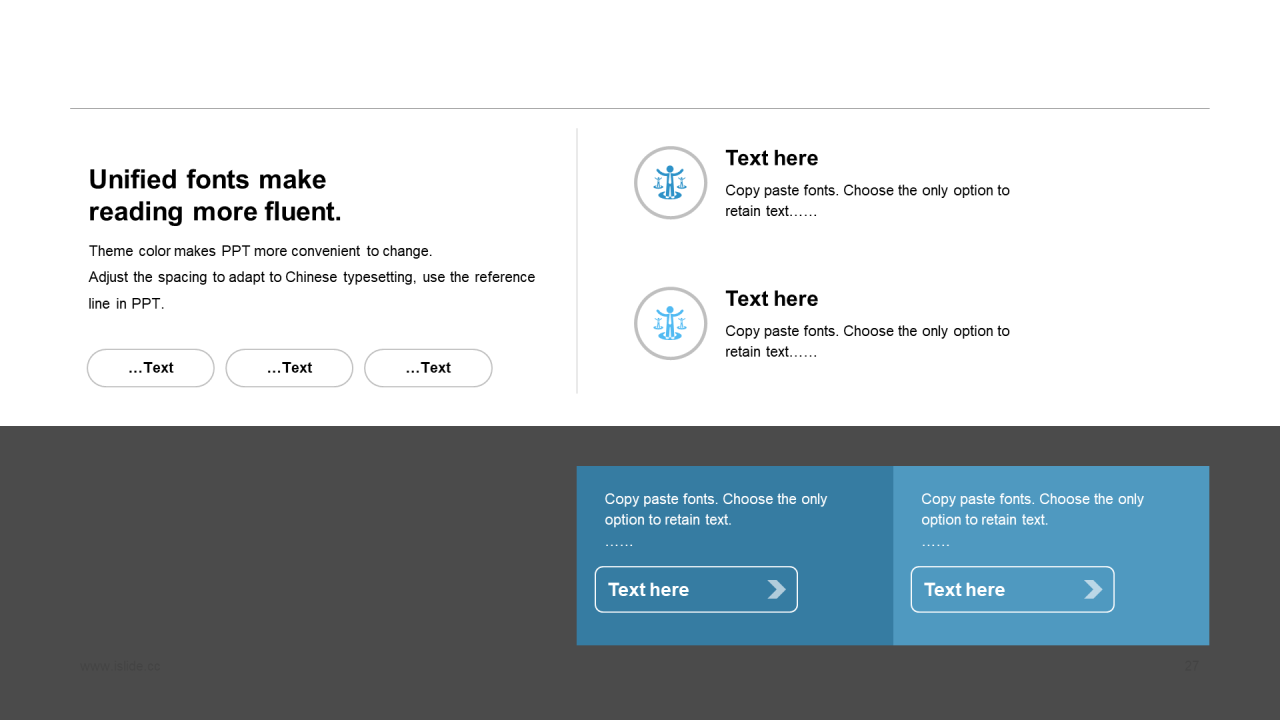Click the chevron arrow in the dark blue button
The height and width of the screenshot is (720, 1280).
pyautogui.click(x=776, y=589)
